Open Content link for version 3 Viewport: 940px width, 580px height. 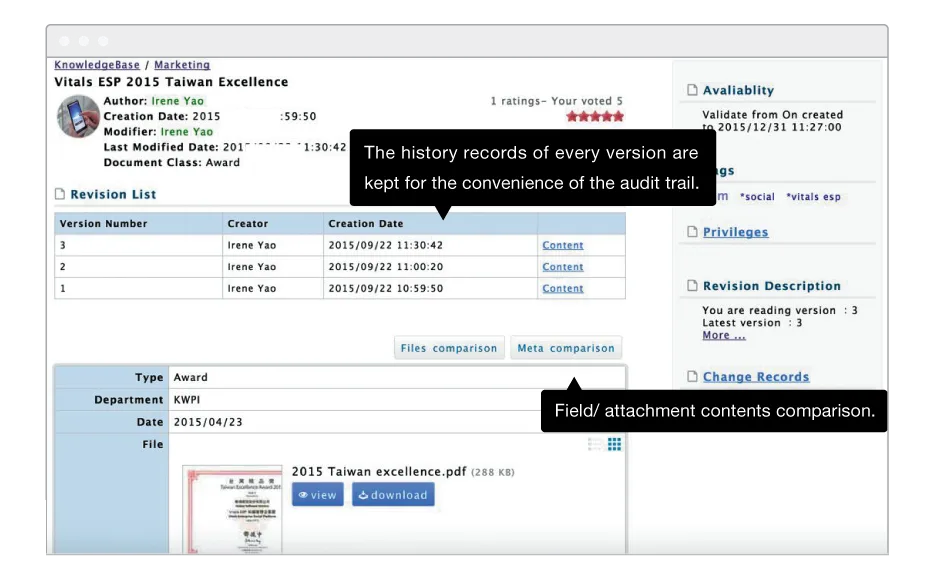[562, 245]
